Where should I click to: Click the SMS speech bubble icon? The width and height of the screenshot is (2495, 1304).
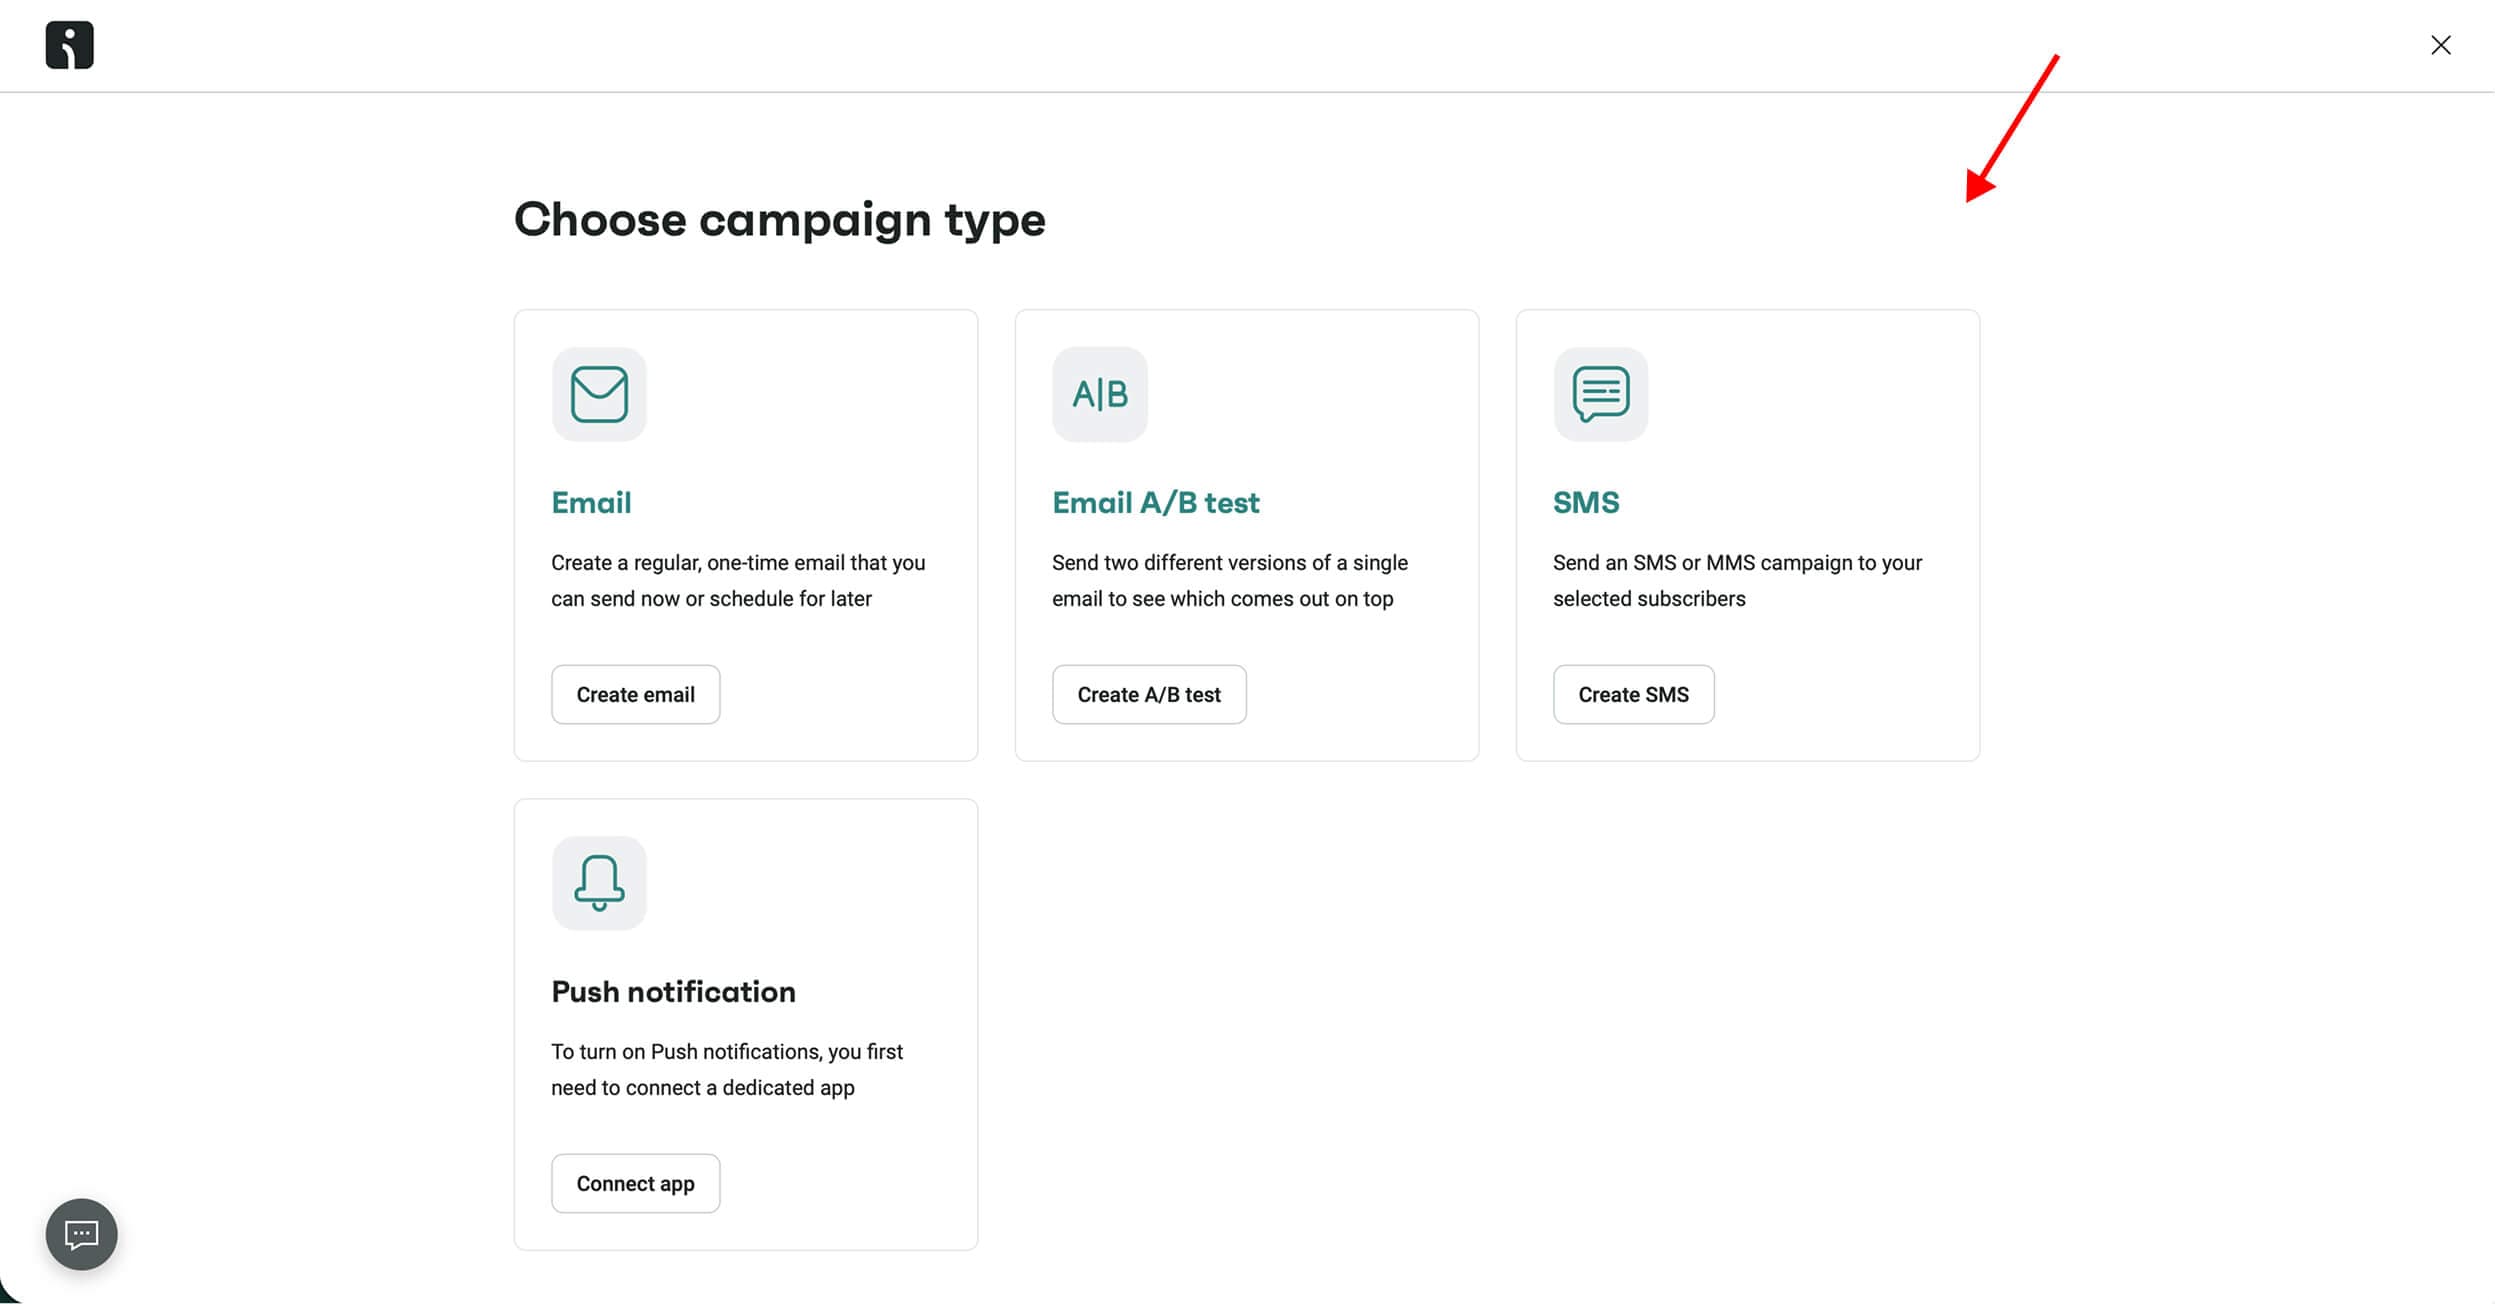[x=1600, y=394]
